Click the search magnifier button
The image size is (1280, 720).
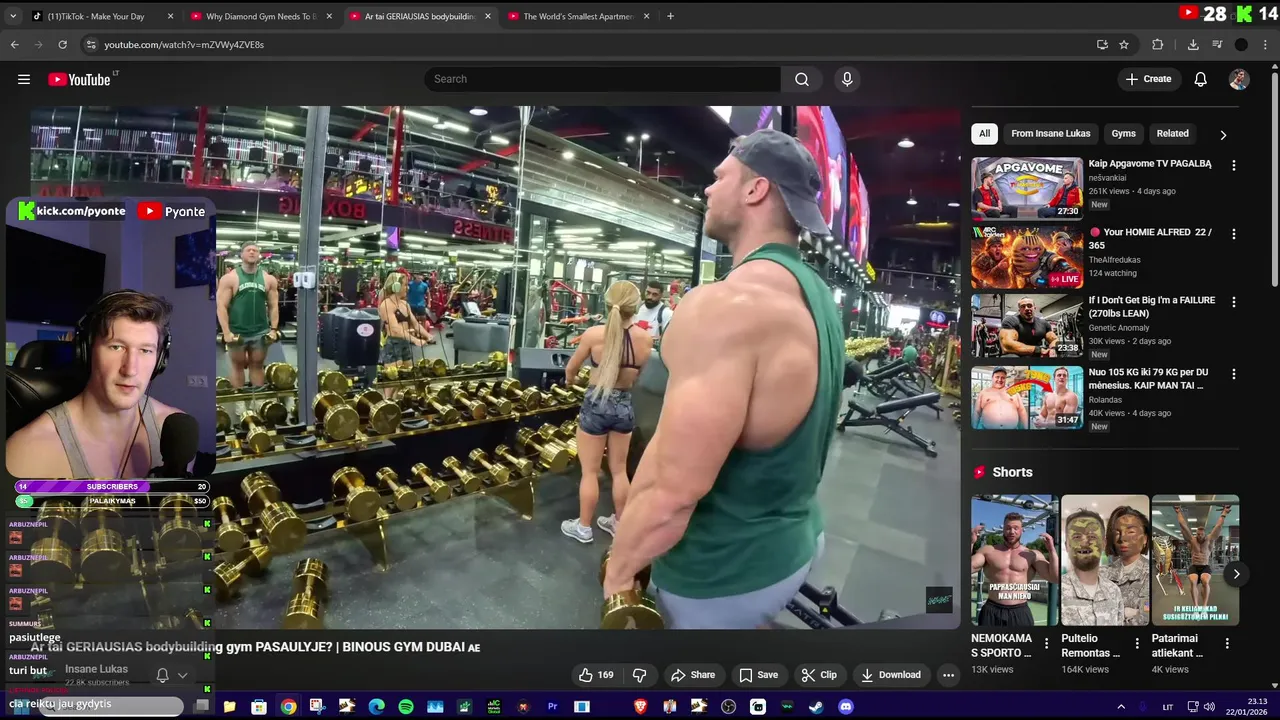(802, 79)
